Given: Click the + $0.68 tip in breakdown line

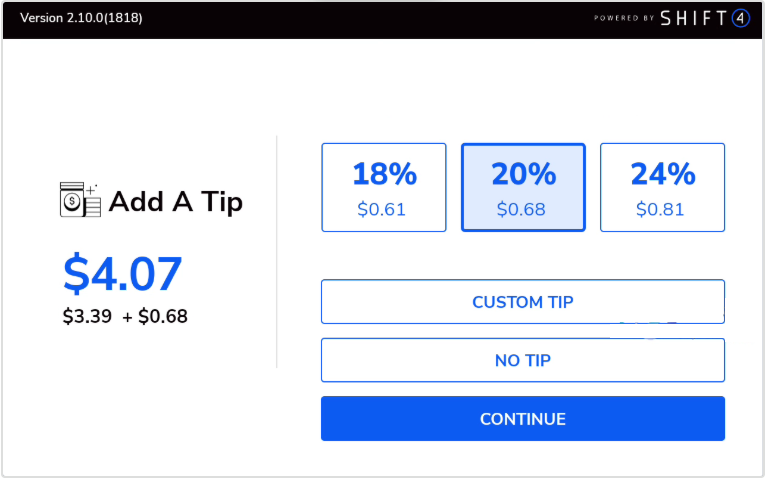Looking at the screenshot, I should point(162,317).
